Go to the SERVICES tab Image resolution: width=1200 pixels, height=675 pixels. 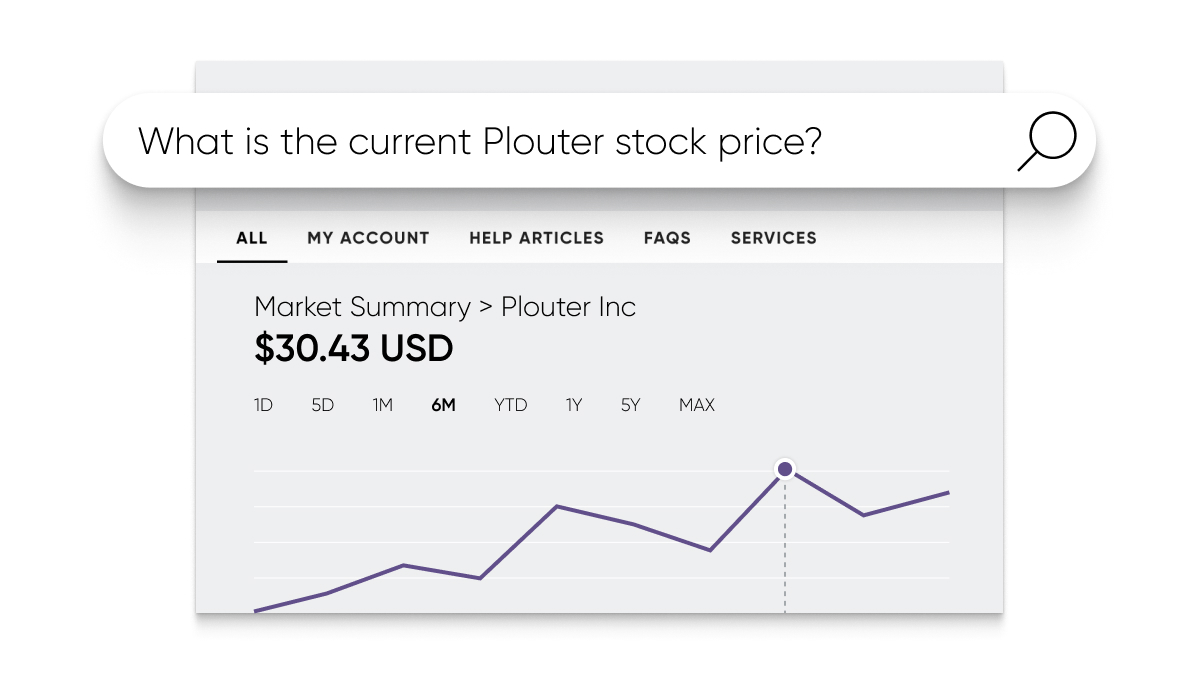click(774, 238)
